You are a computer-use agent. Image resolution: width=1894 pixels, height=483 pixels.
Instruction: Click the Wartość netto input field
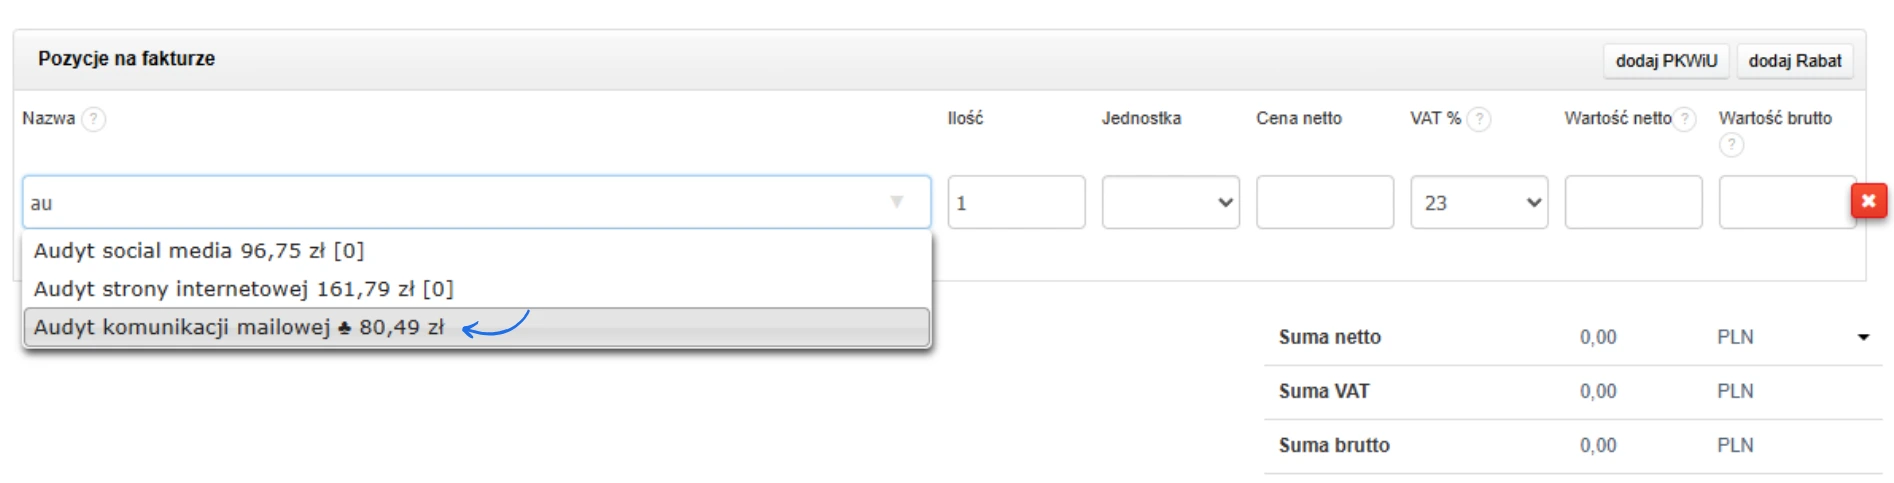click(x=1632, y=202)
